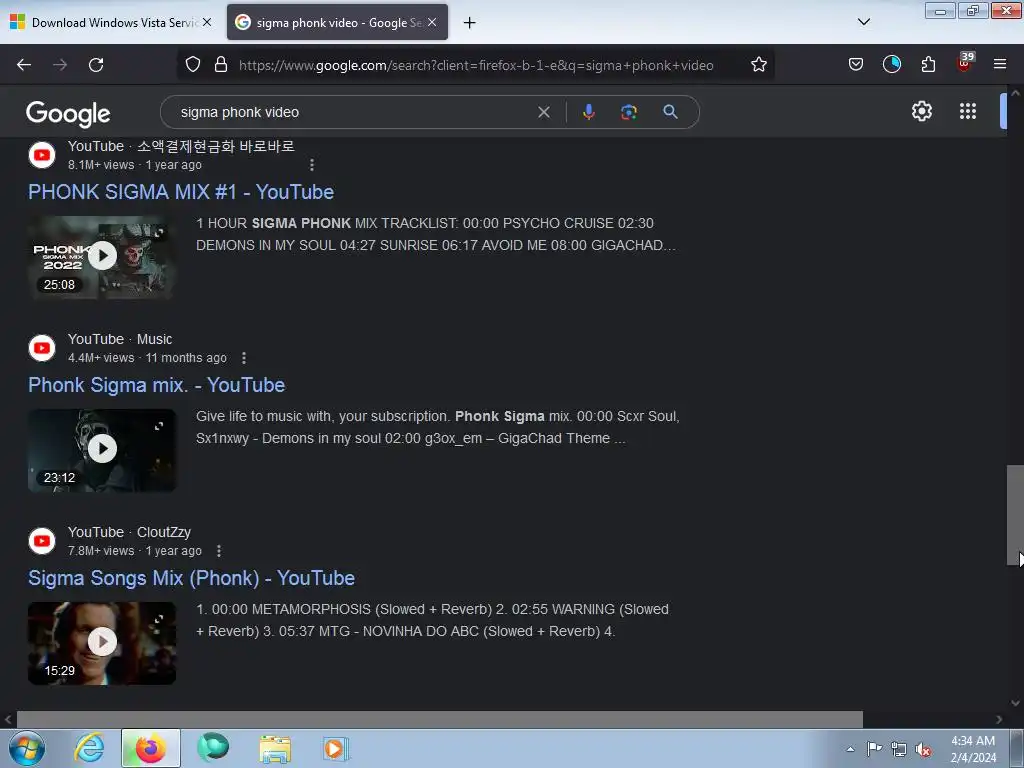
Task: Start a voice search with microphone
Action: point(588,112)
